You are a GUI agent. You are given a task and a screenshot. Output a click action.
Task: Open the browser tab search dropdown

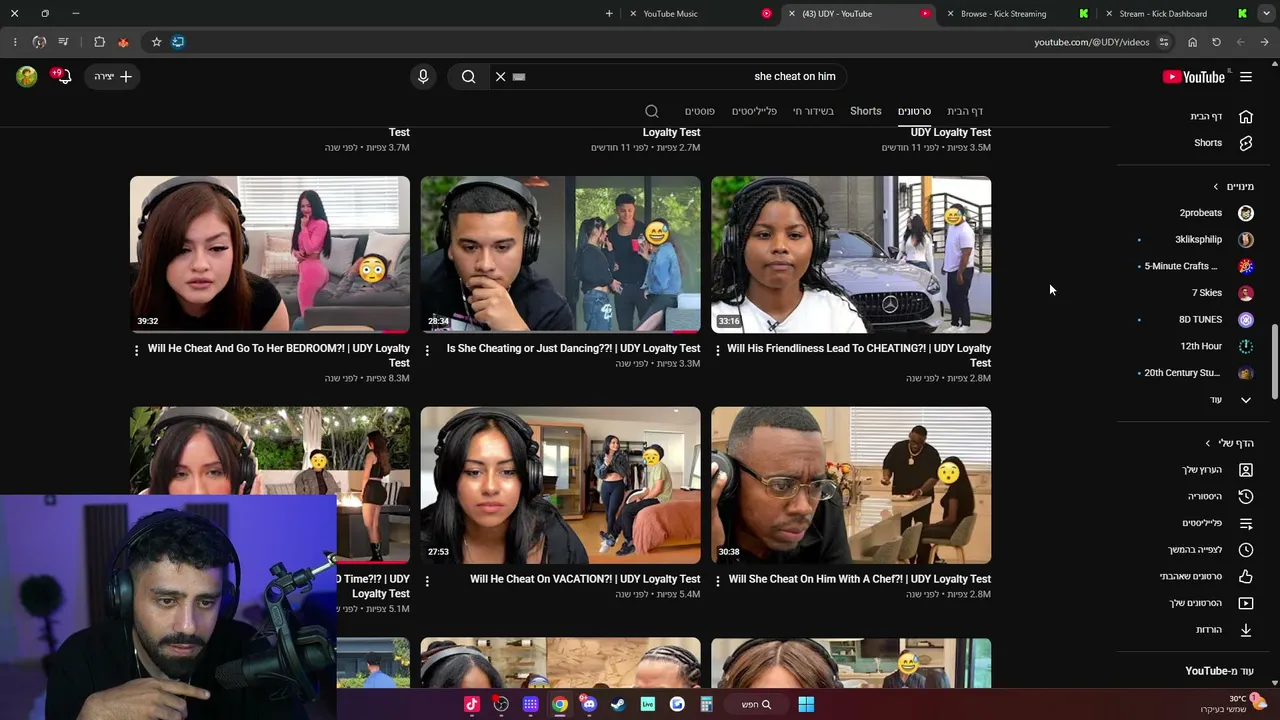coord(1264,14)
